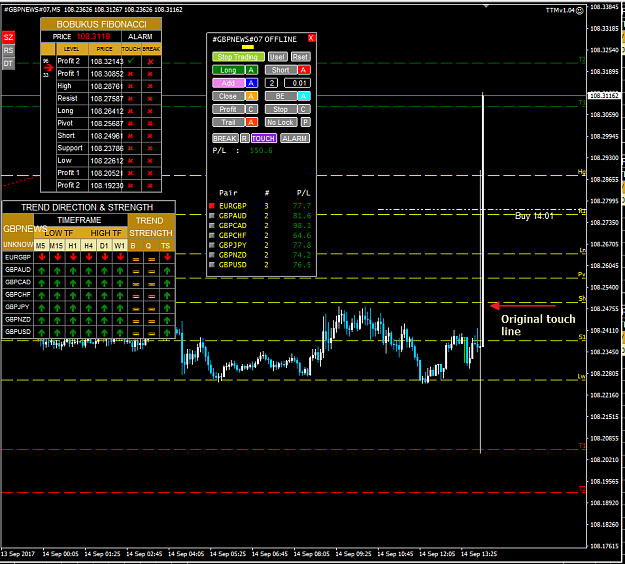Click the pink Add button
This screenshot has height=564, width=625.
click(x=228, y=83)
